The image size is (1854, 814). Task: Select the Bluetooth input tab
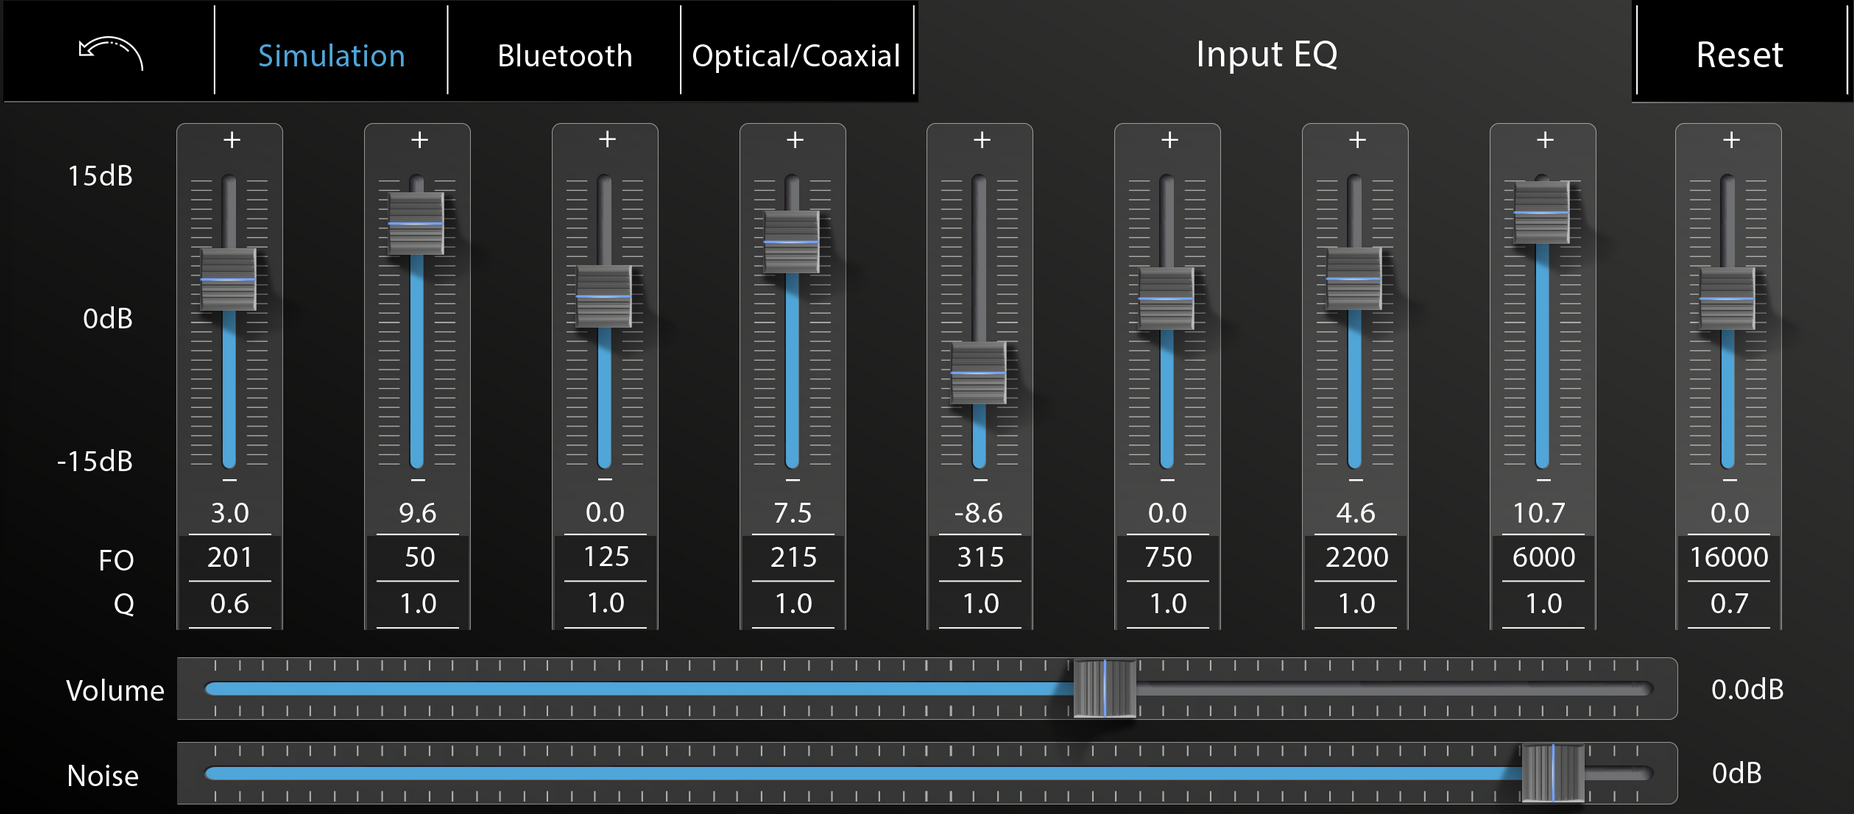(564, 55)
